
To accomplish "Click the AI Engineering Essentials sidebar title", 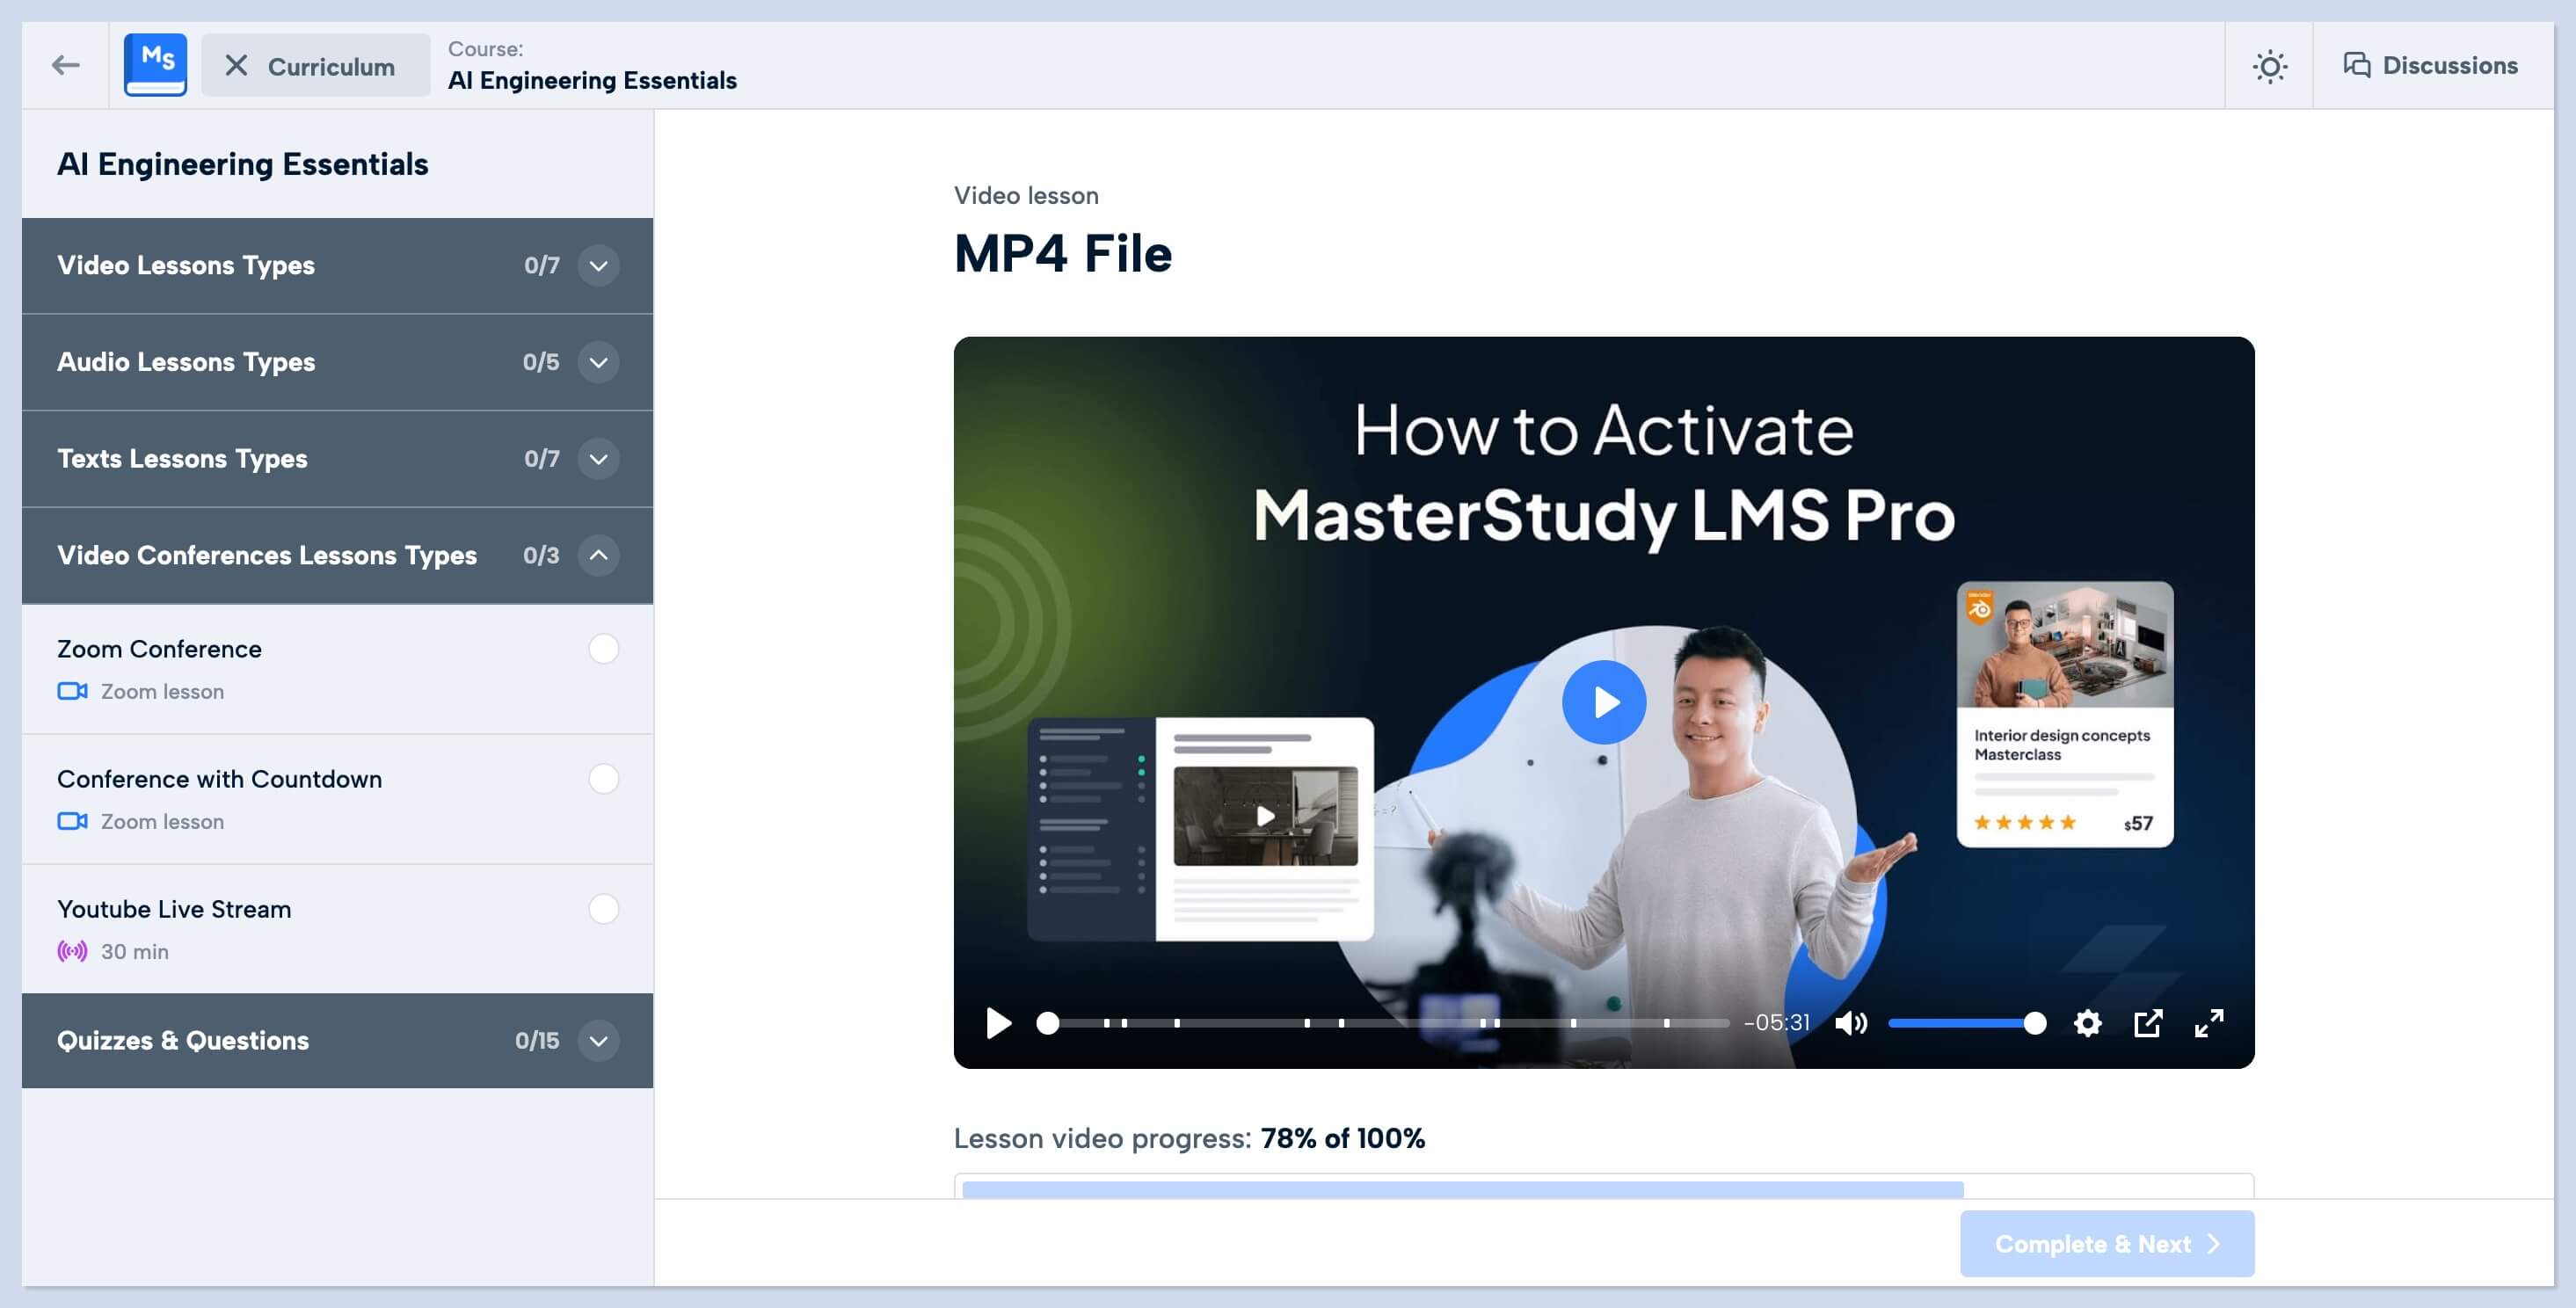I will point(243,164).
